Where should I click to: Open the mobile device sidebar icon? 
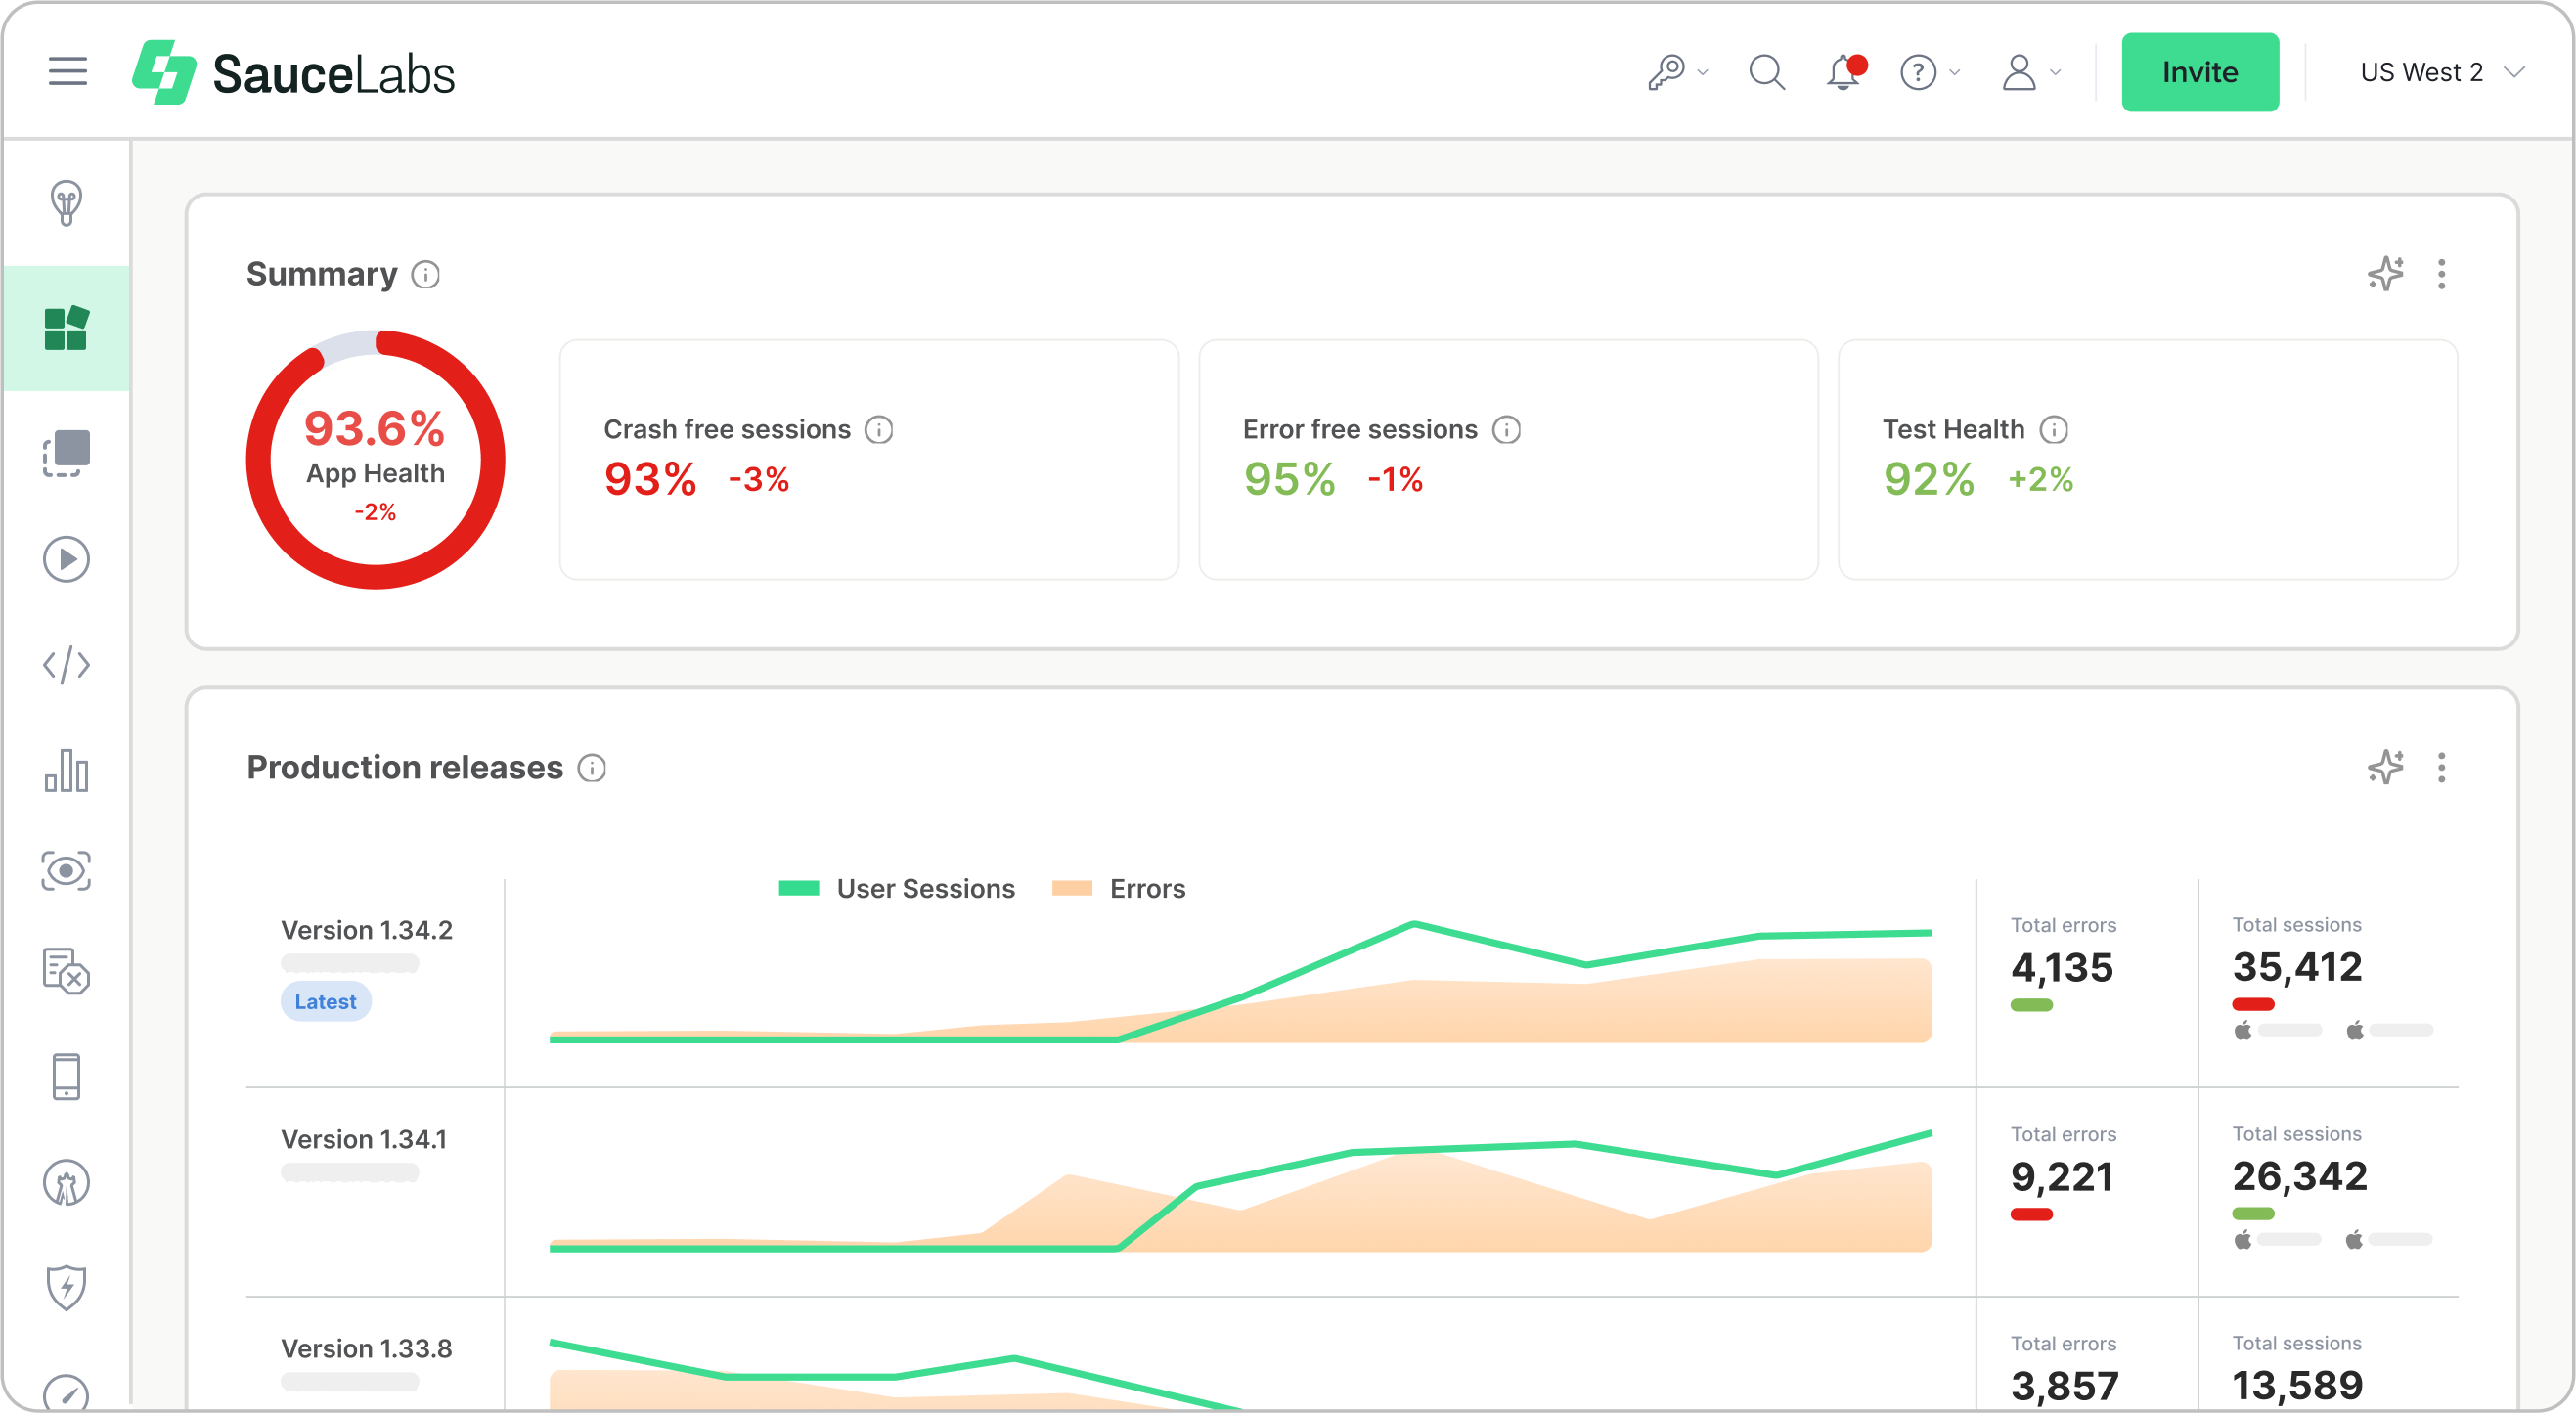(x=66, y=1077)
